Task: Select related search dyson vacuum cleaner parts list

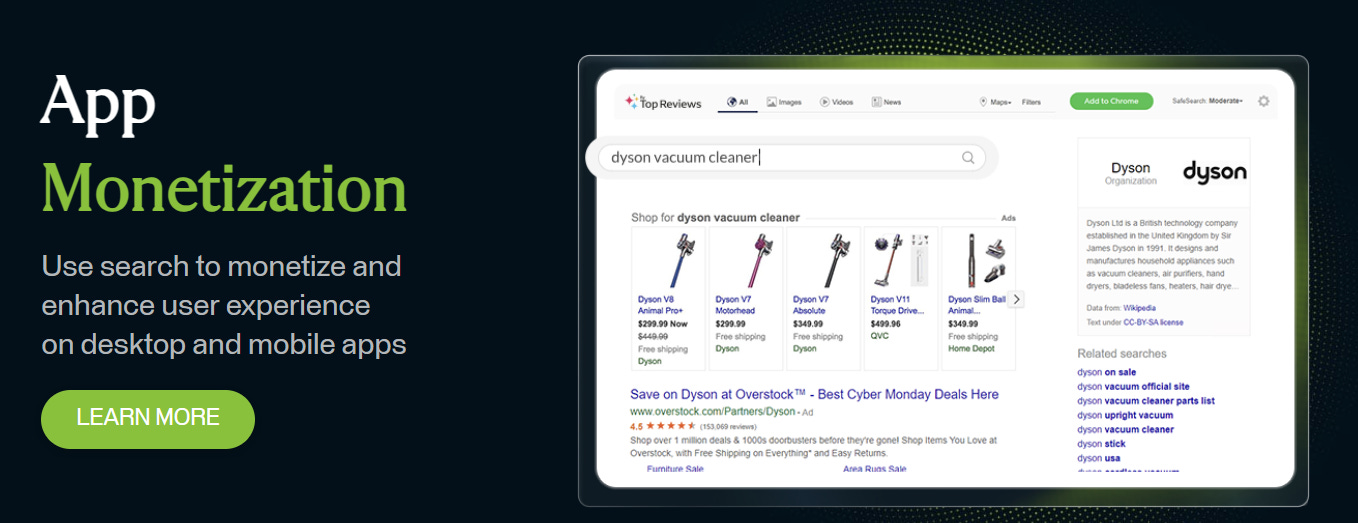Action: click(x=1146, y=401)
